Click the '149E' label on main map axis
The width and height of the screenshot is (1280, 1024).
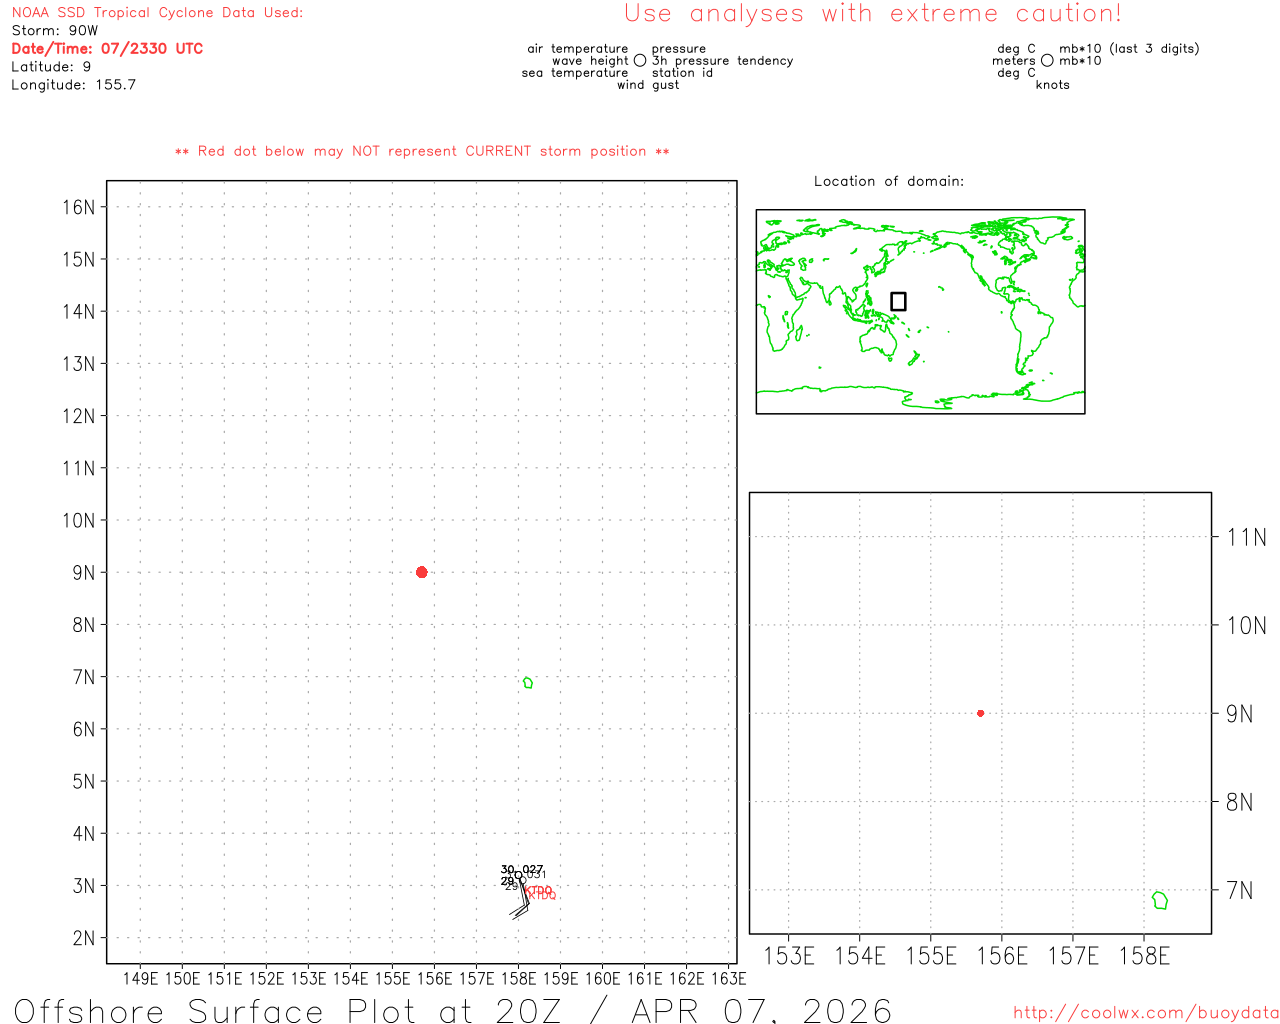point(140,978)
